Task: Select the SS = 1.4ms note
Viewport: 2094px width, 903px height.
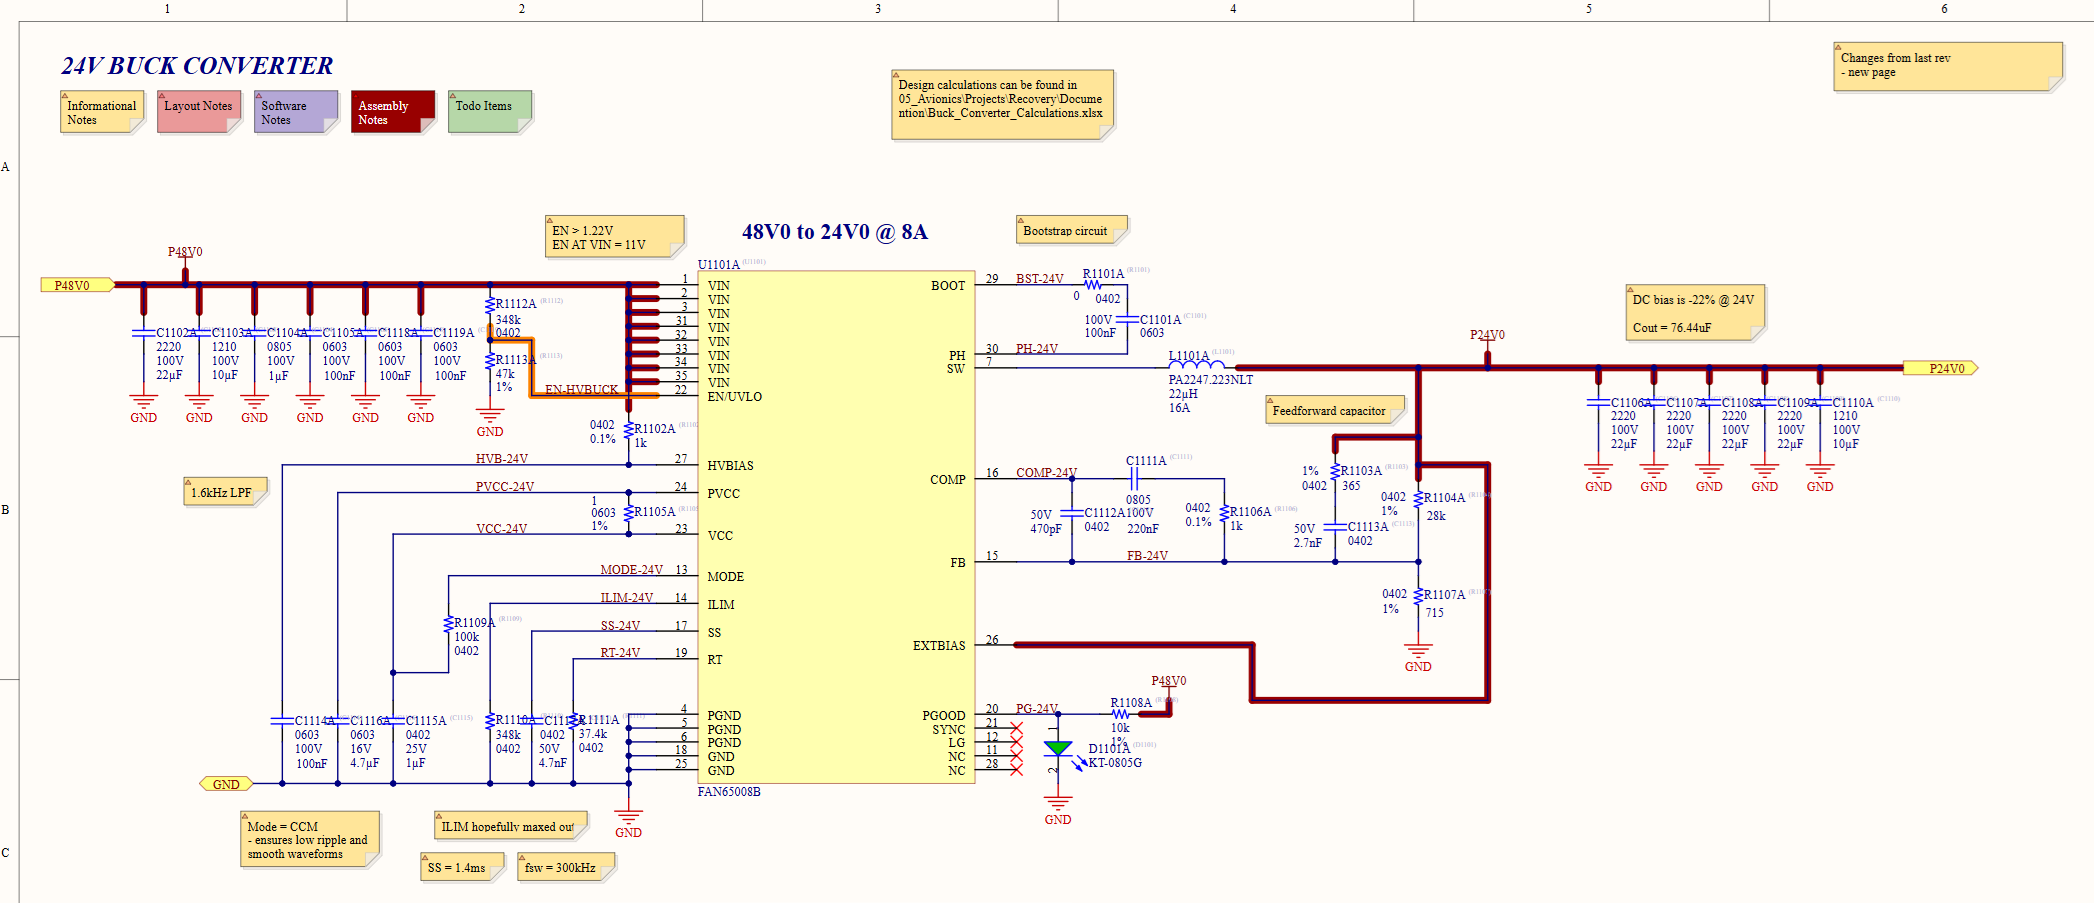Action: (462, 867)
